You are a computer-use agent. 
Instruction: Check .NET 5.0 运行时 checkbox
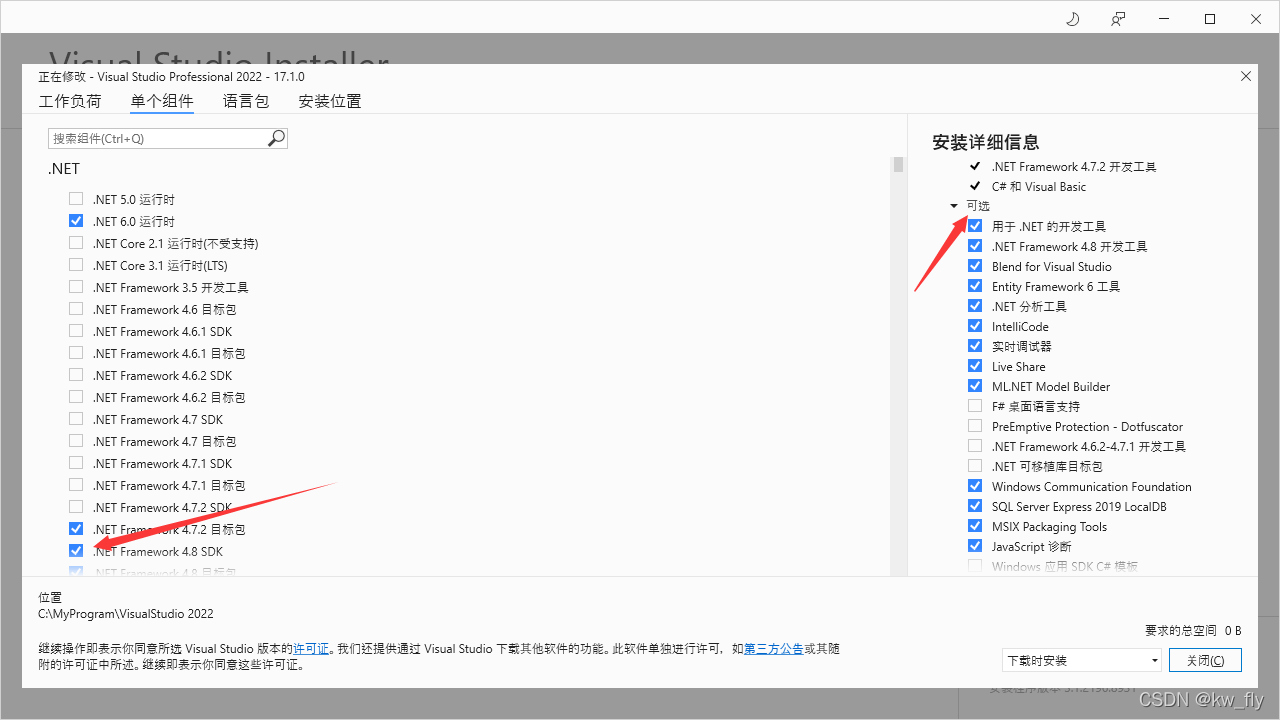76,199
